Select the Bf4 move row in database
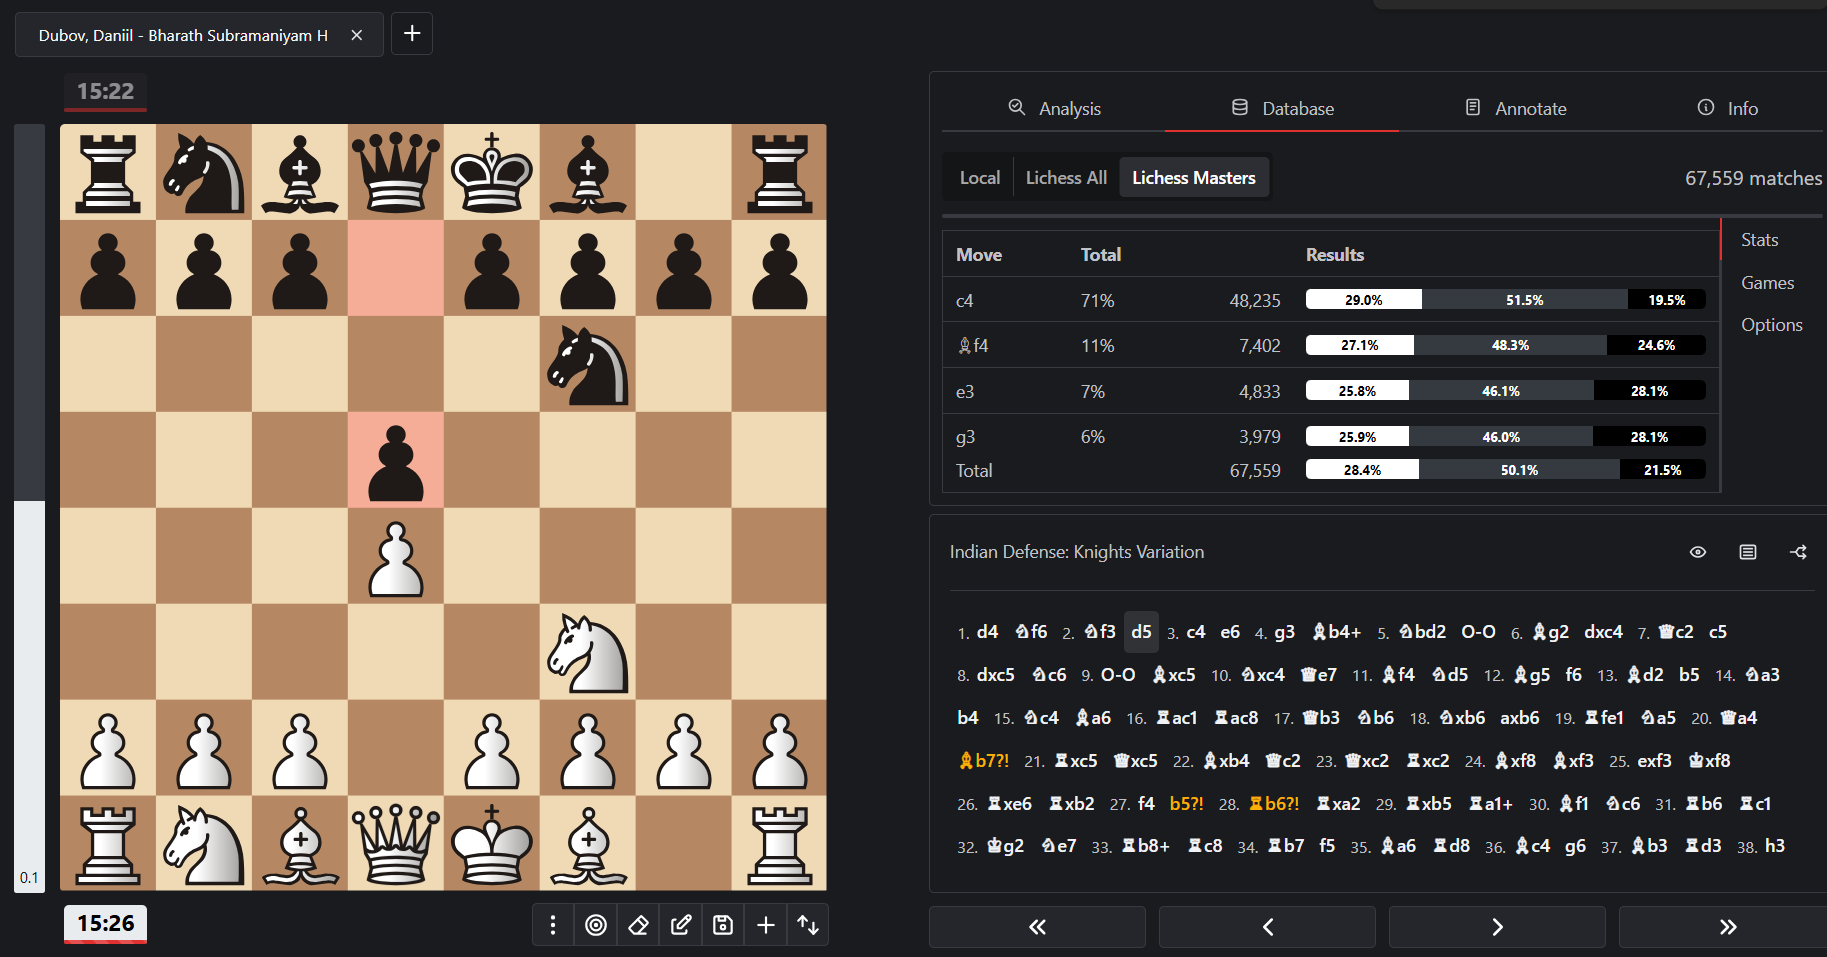The height and width of the screenshot is (957, 1827). (x=1331, y=345)
